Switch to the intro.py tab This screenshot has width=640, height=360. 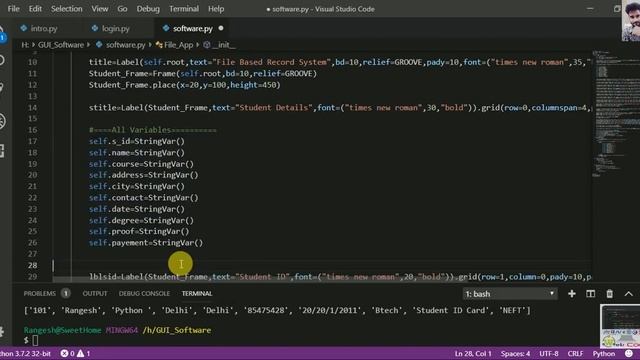pos(44,28)
